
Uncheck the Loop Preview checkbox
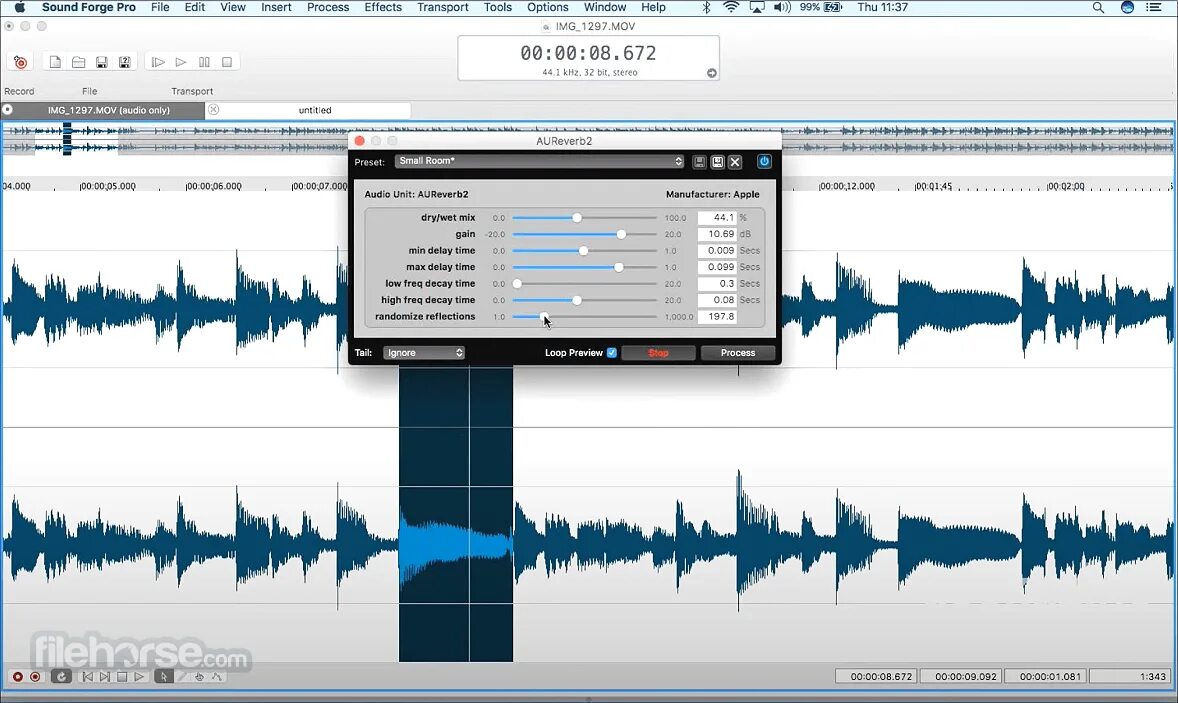(612, 353)
